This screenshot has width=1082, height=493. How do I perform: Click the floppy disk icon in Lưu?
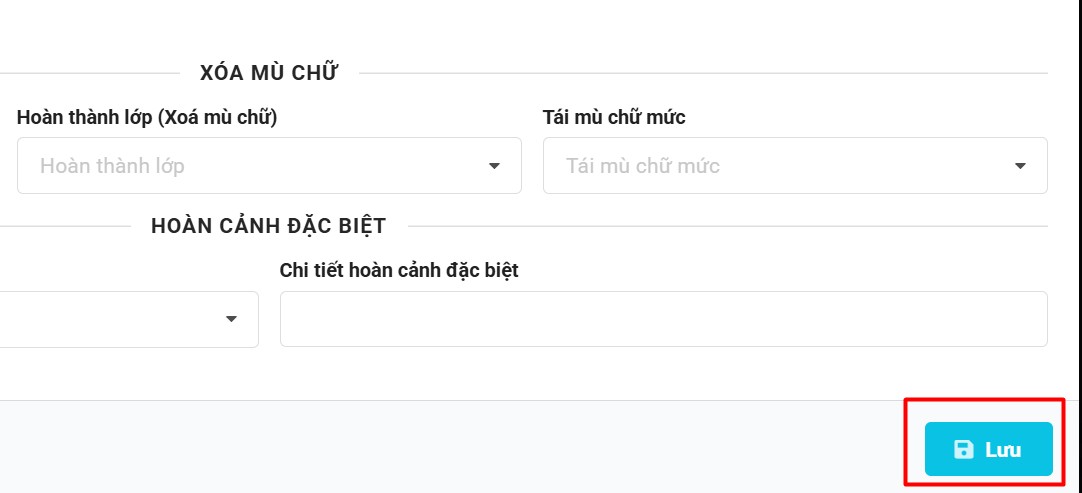(963, 450)
